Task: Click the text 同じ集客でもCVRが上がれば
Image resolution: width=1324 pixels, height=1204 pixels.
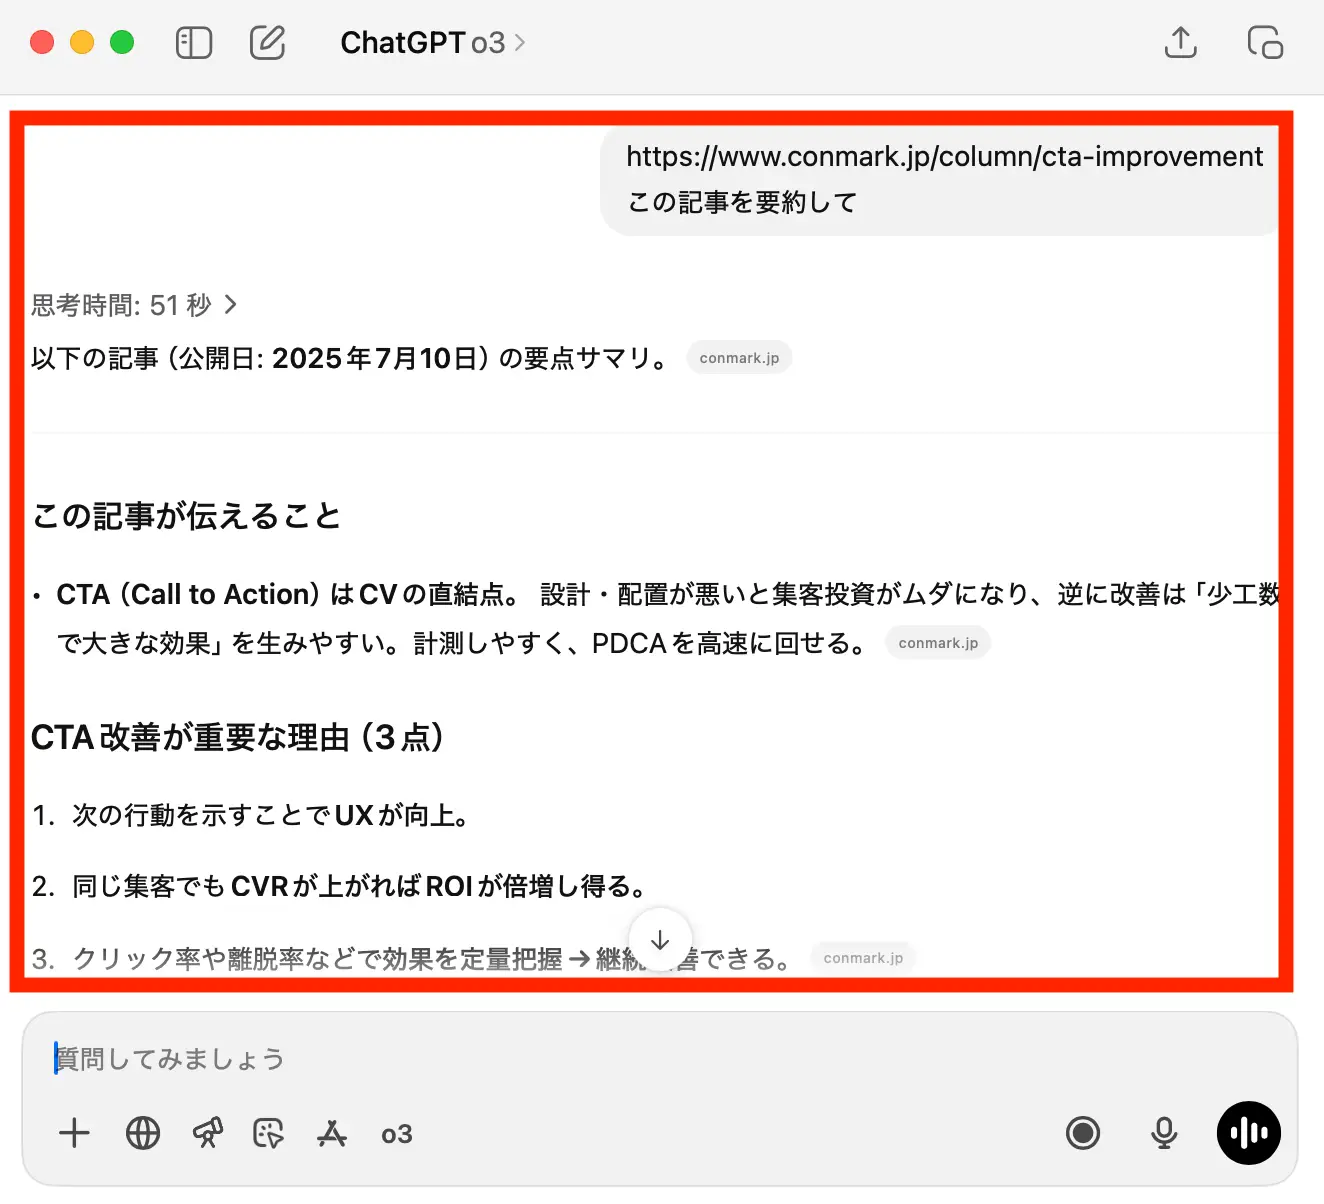Action: click(x=247, y=887)
